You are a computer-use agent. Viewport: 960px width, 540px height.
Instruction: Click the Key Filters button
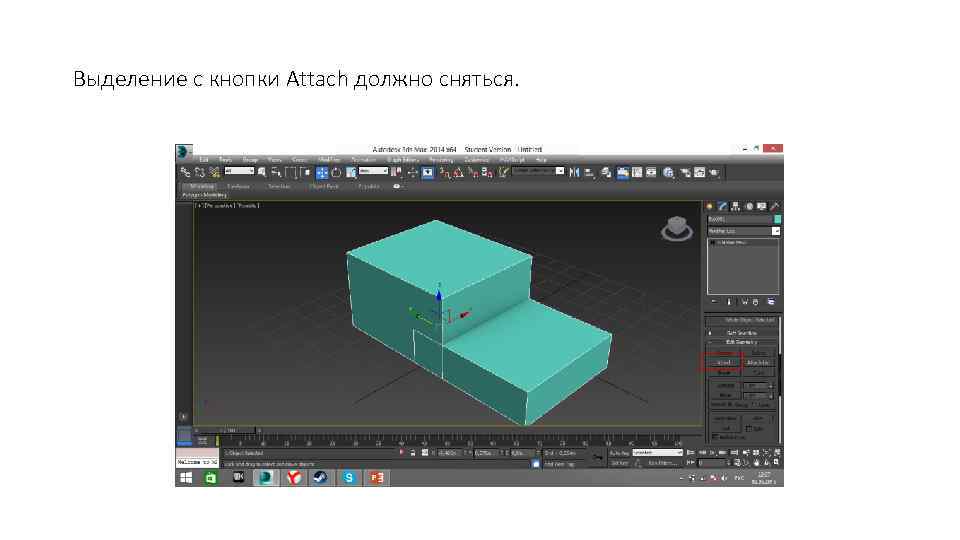[662, 463]
